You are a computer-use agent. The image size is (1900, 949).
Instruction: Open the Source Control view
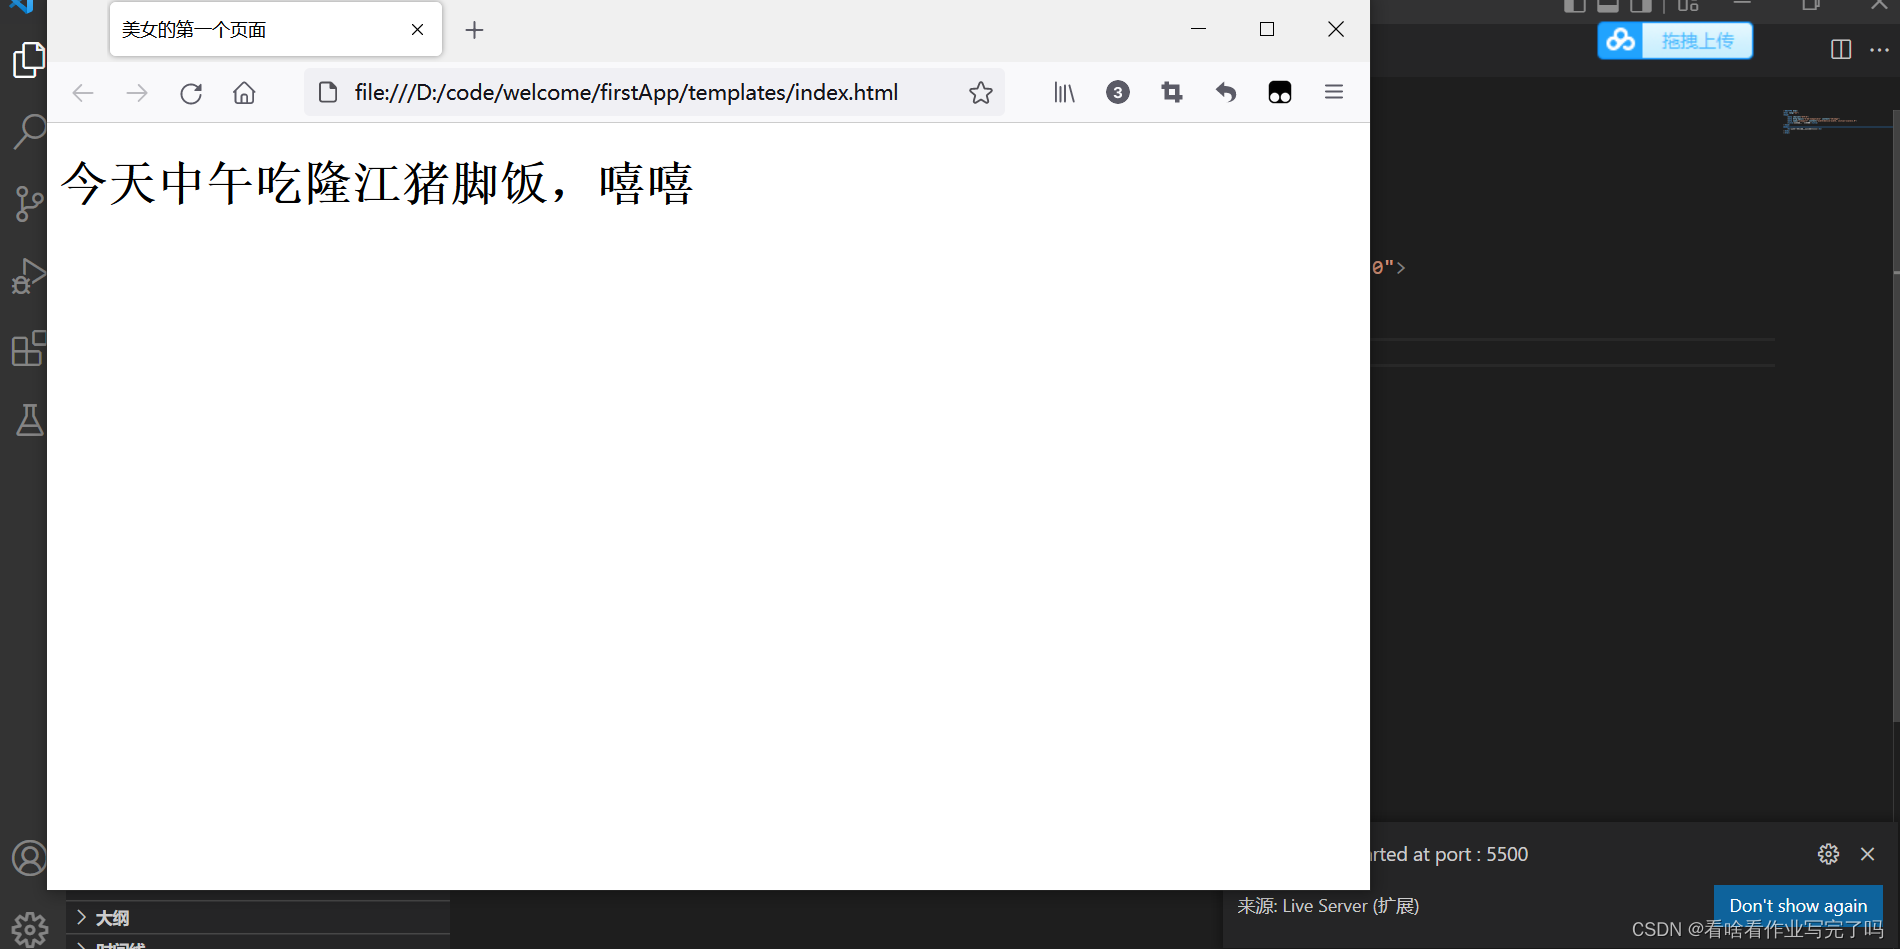(x=29, y=204)
